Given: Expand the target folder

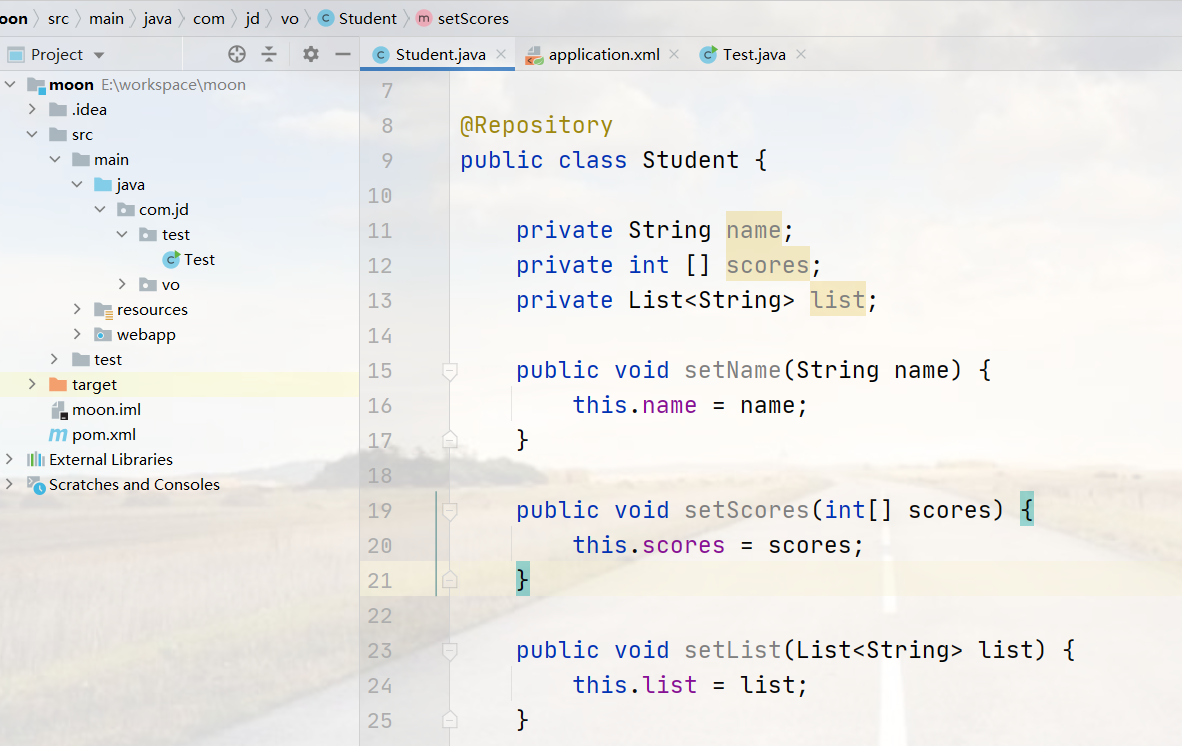Looking at the screenshot, I should coord(32,384).
